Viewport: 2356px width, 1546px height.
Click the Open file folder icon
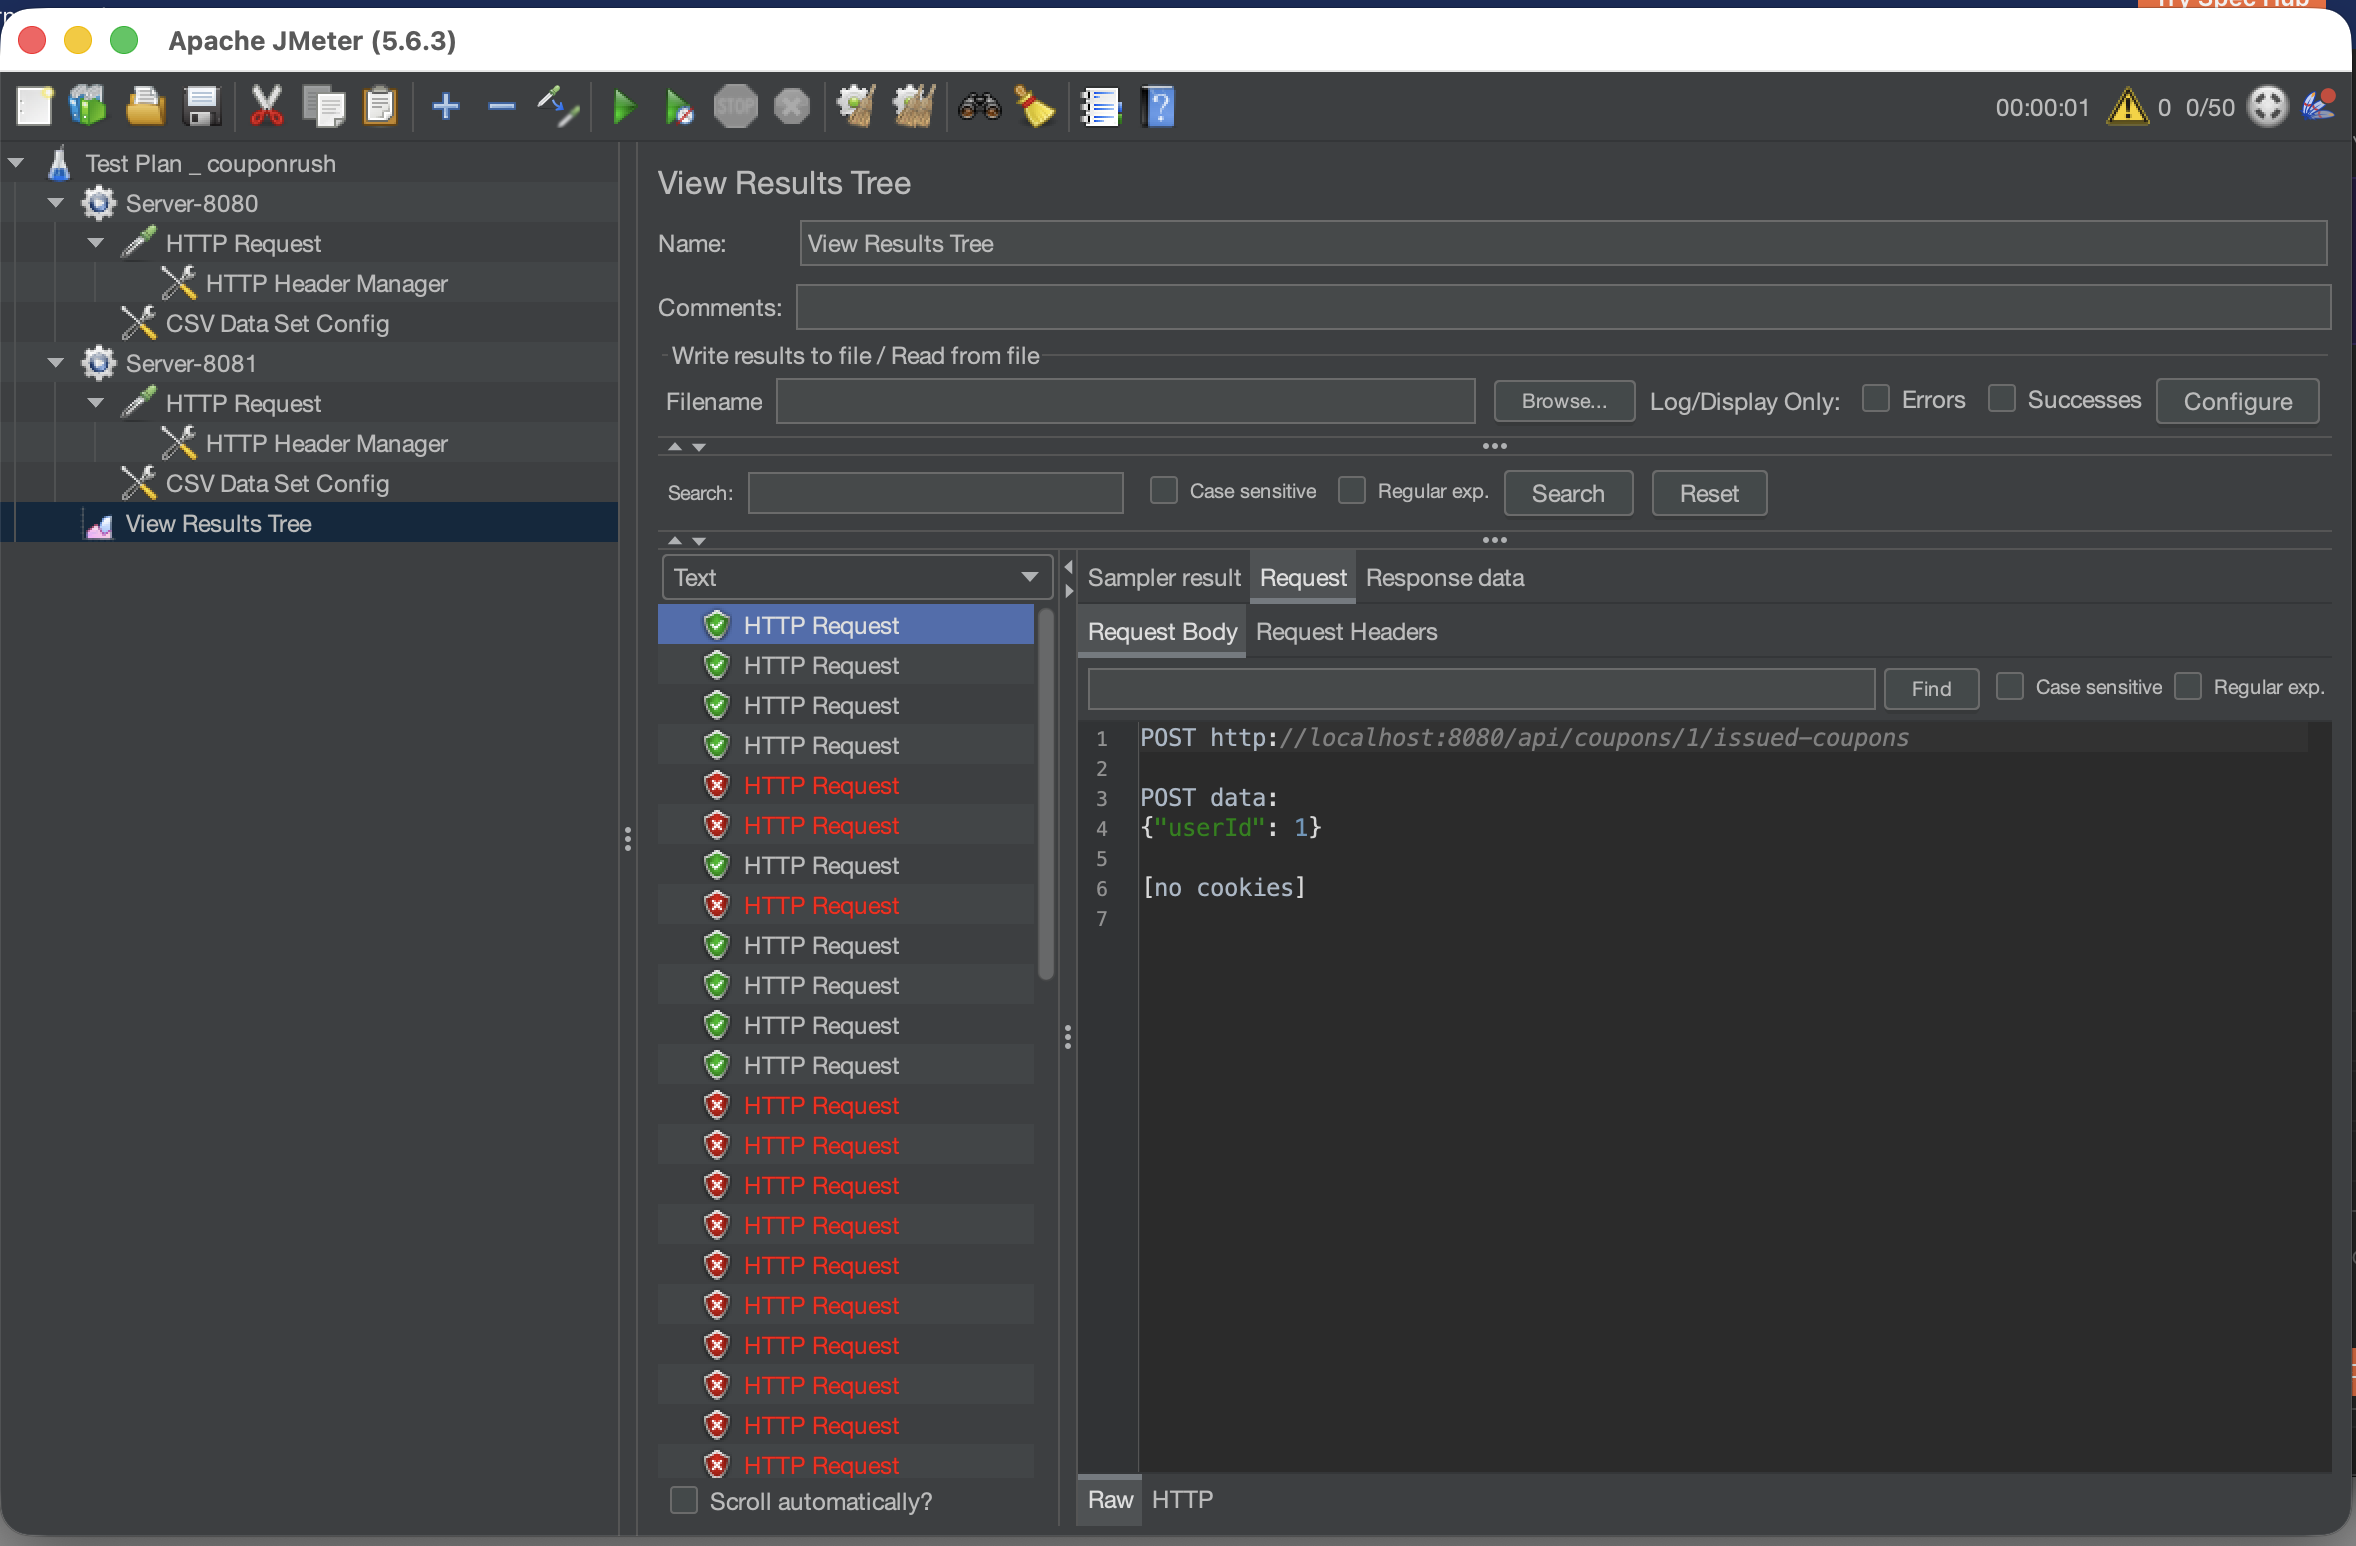[145, 106]
